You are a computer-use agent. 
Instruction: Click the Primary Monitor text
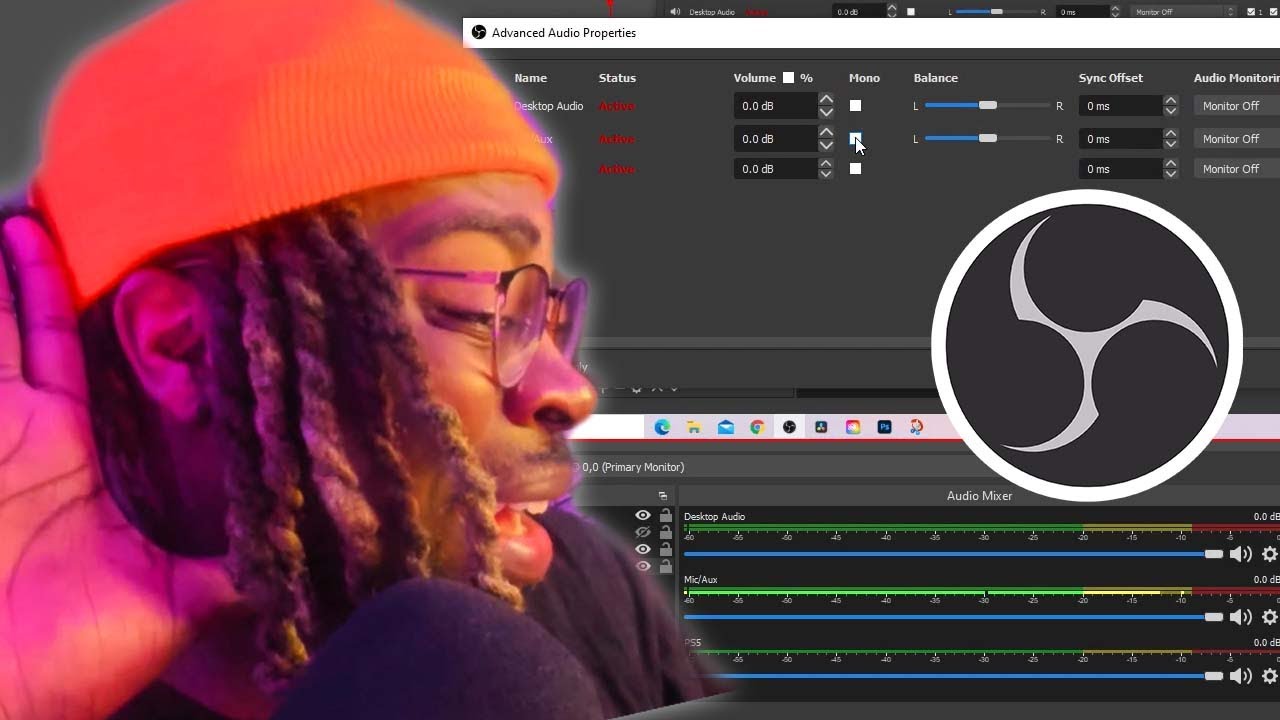642,467
